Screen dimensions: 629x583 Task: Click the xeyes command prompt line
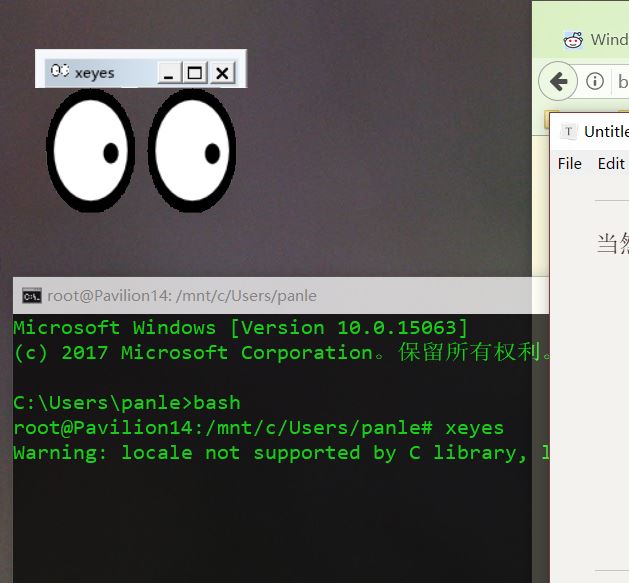coord(258,428)
